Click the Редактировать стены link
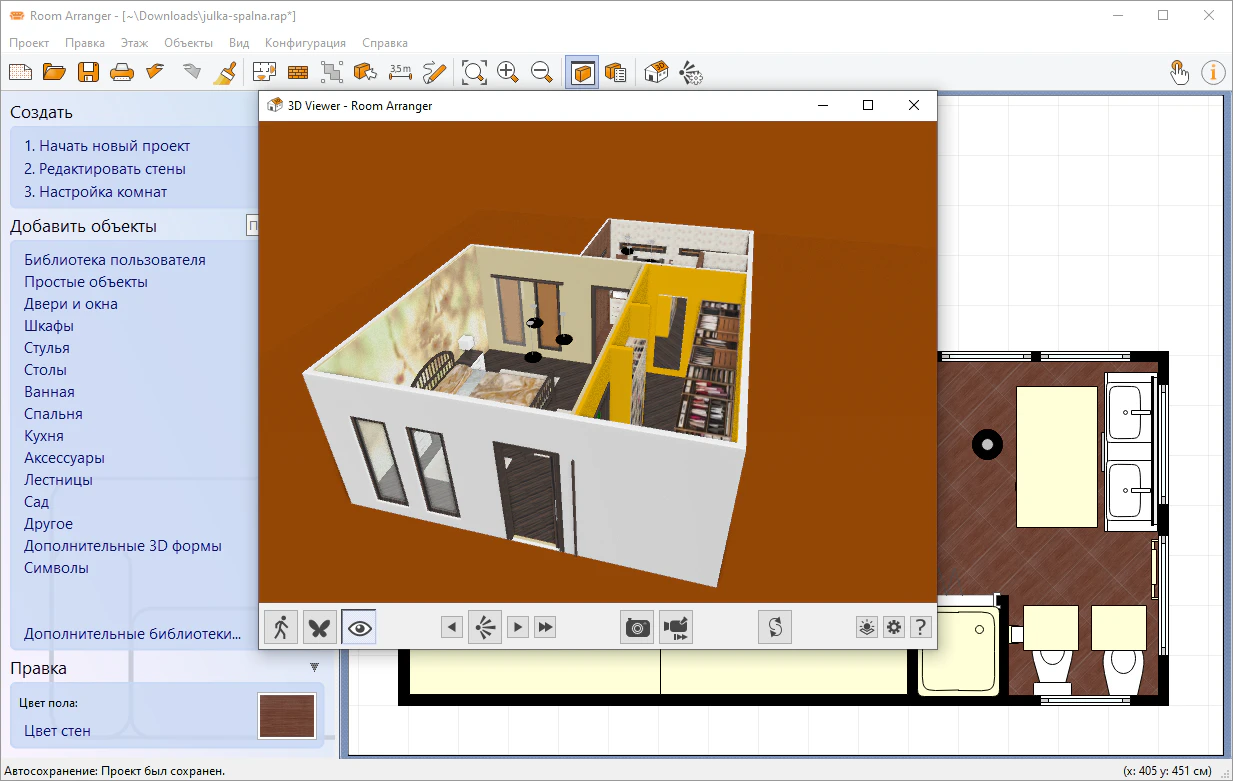Screen dimensions: 1233x781 point(105,170)
